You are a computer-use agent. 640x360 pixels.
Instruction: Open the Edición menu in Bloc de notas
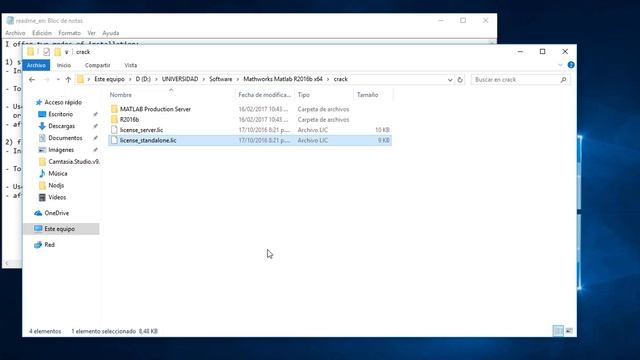[x=42, y=33]
